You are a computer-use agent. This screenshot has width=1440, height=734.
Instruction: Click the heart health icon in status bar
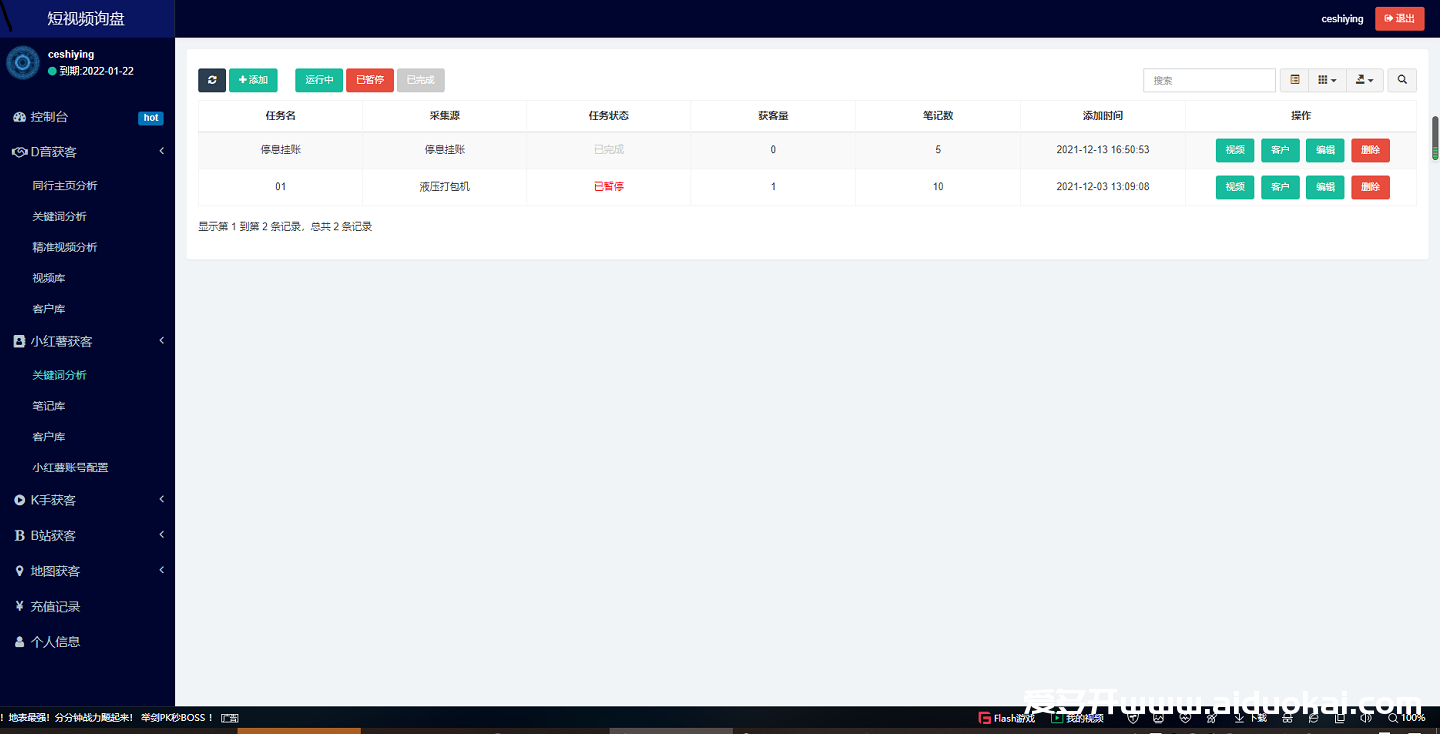[x=1185, y=718]
